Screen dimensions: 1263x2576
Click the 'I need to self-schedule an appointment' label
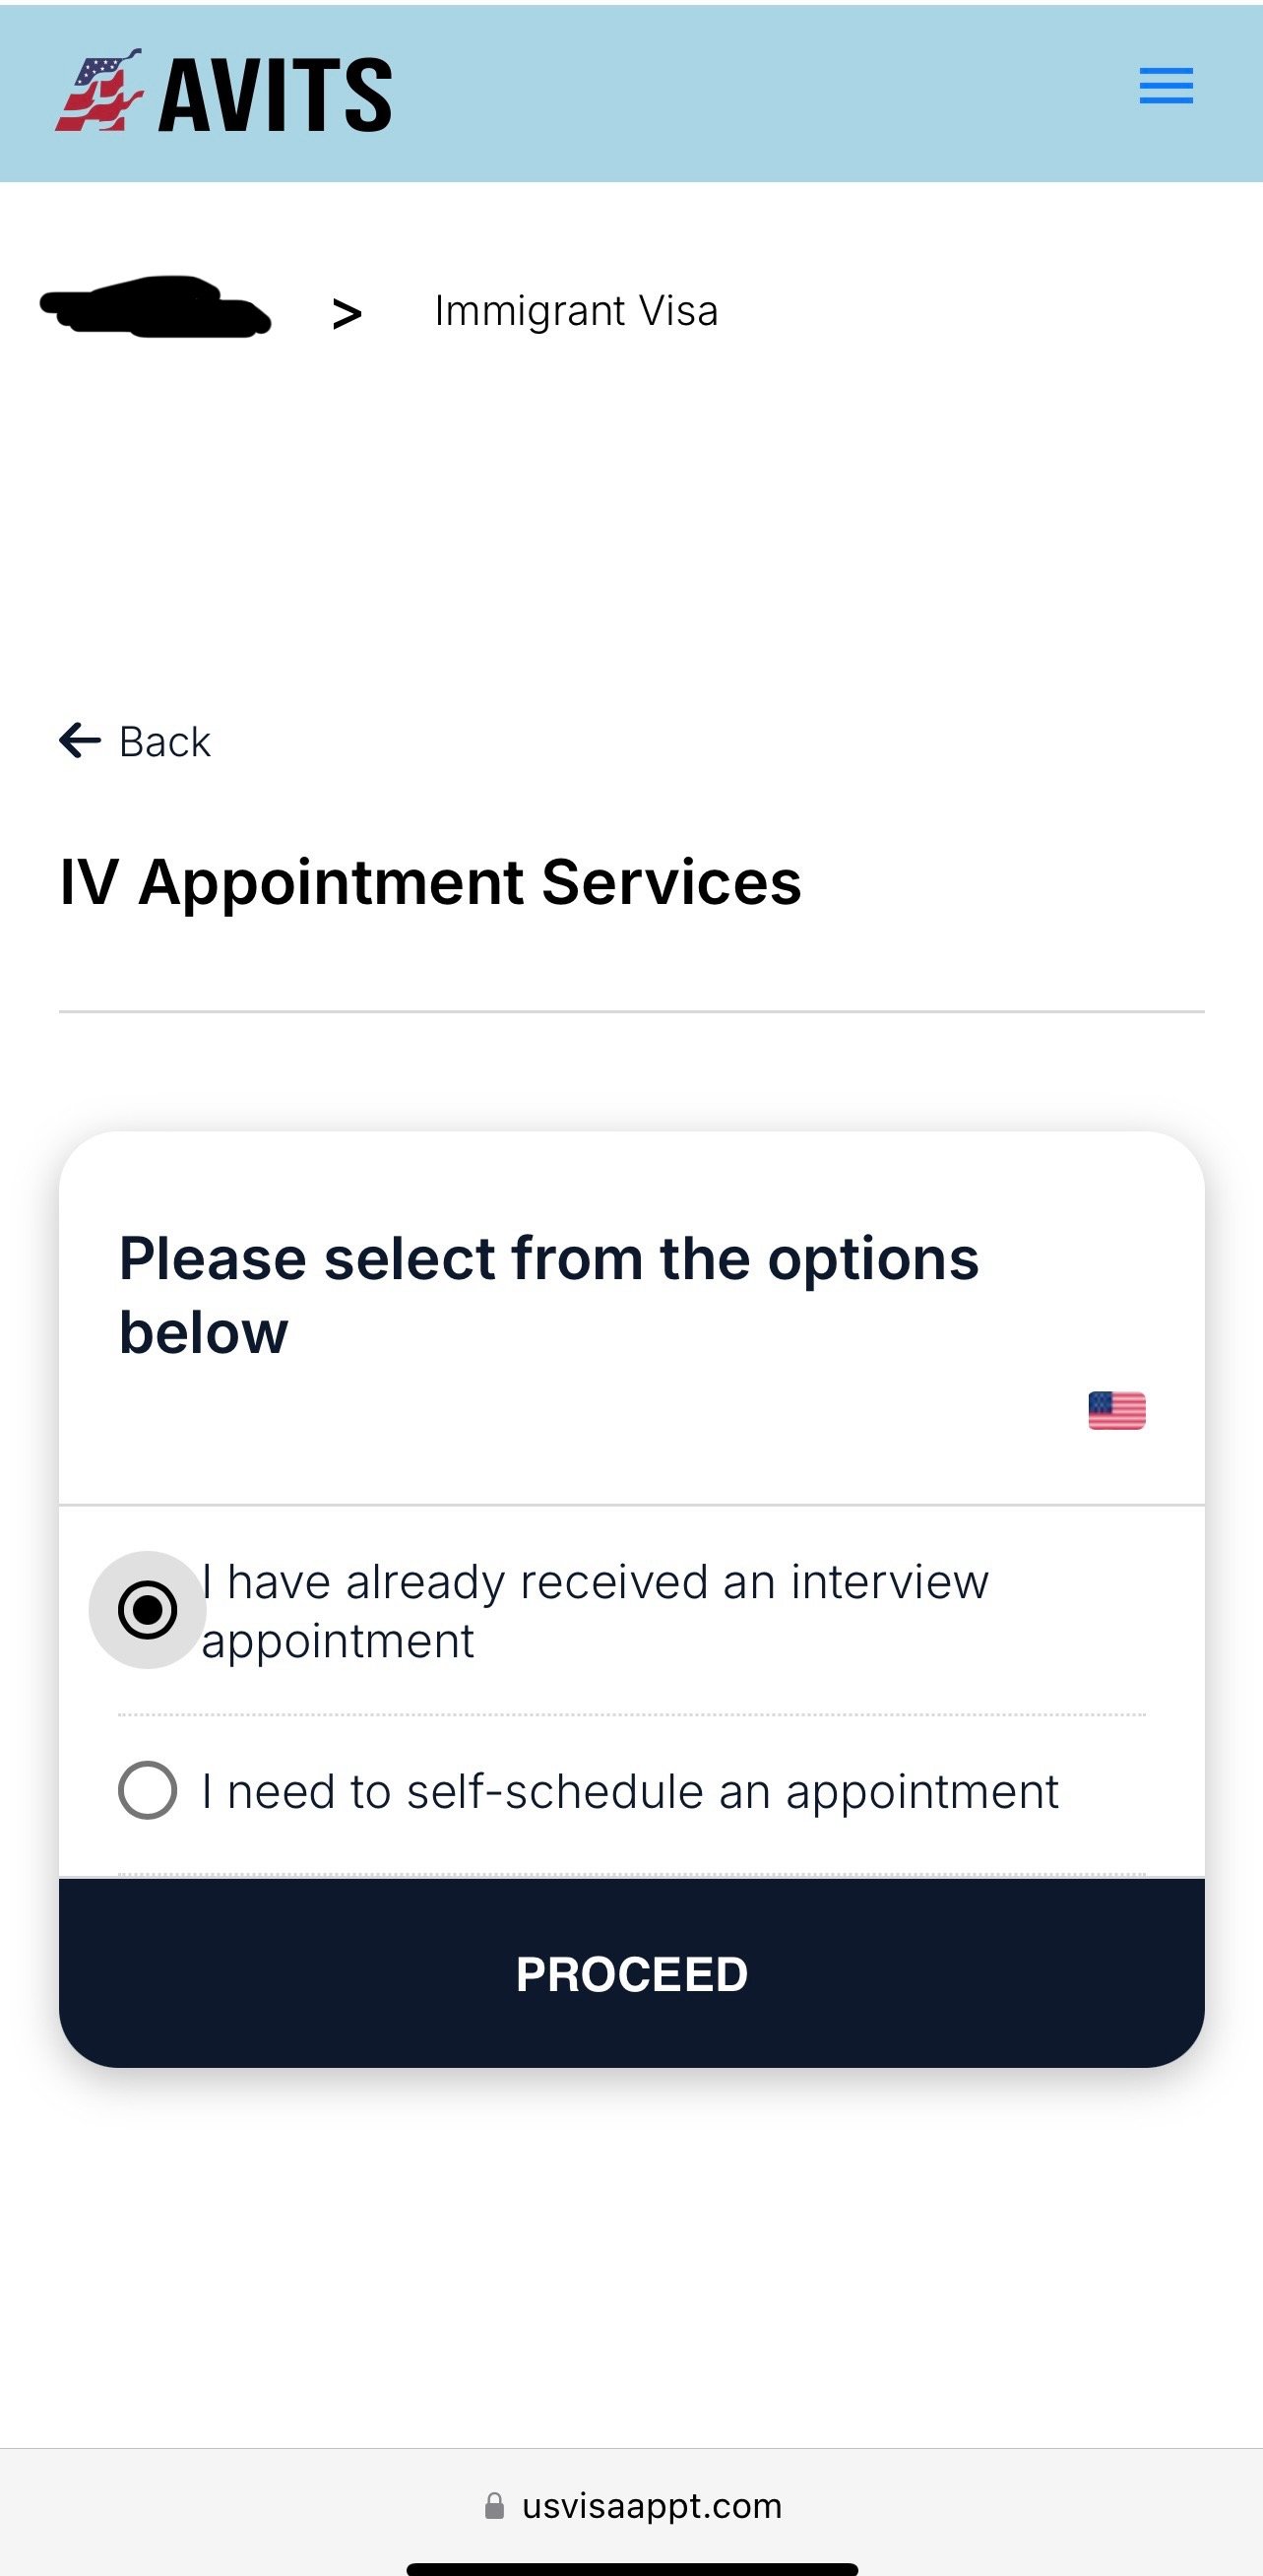[630, 1791]
